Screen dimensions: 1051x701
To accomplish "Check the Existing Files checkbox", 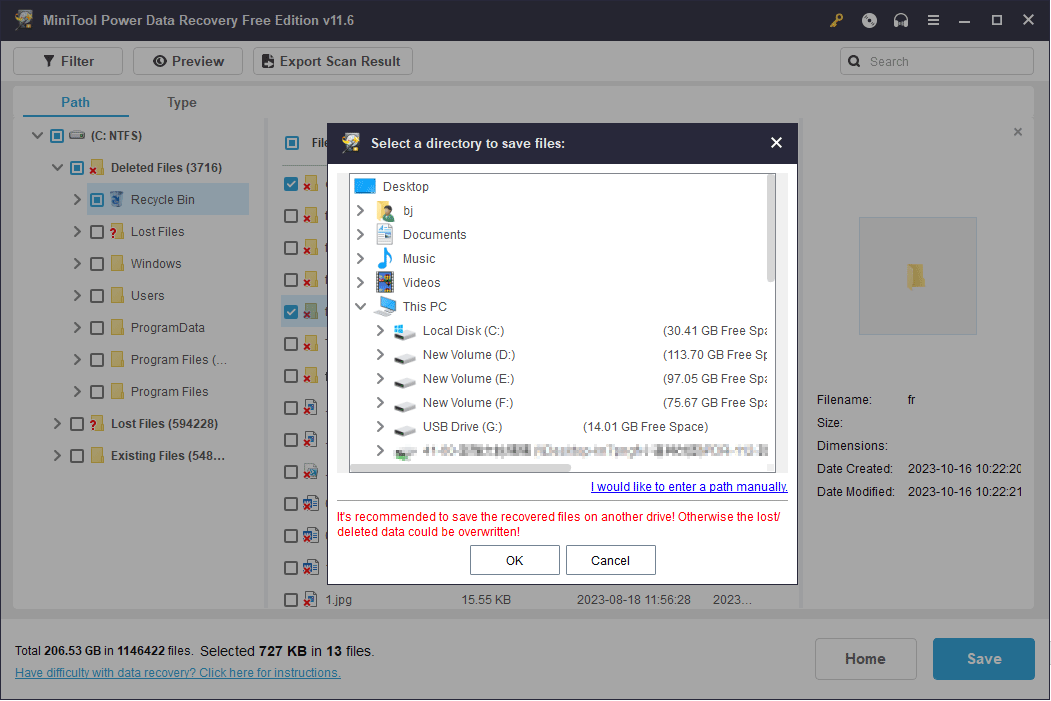I will [77, 456].
